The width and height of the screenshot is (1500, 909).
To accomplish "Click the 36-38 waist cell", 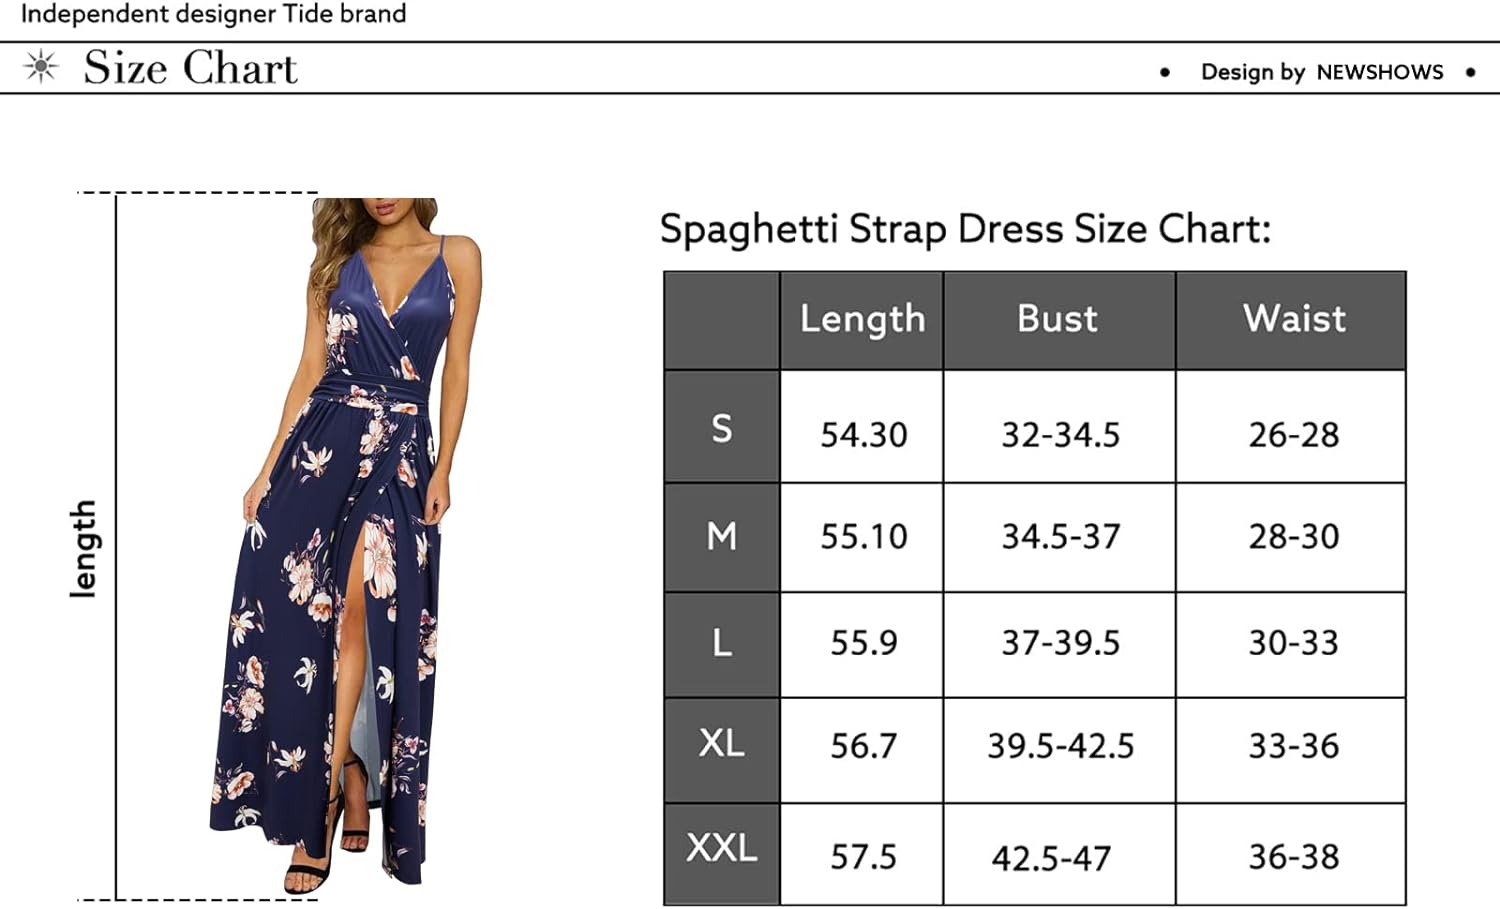I will pyautogui.click(x=1293, y=857).
